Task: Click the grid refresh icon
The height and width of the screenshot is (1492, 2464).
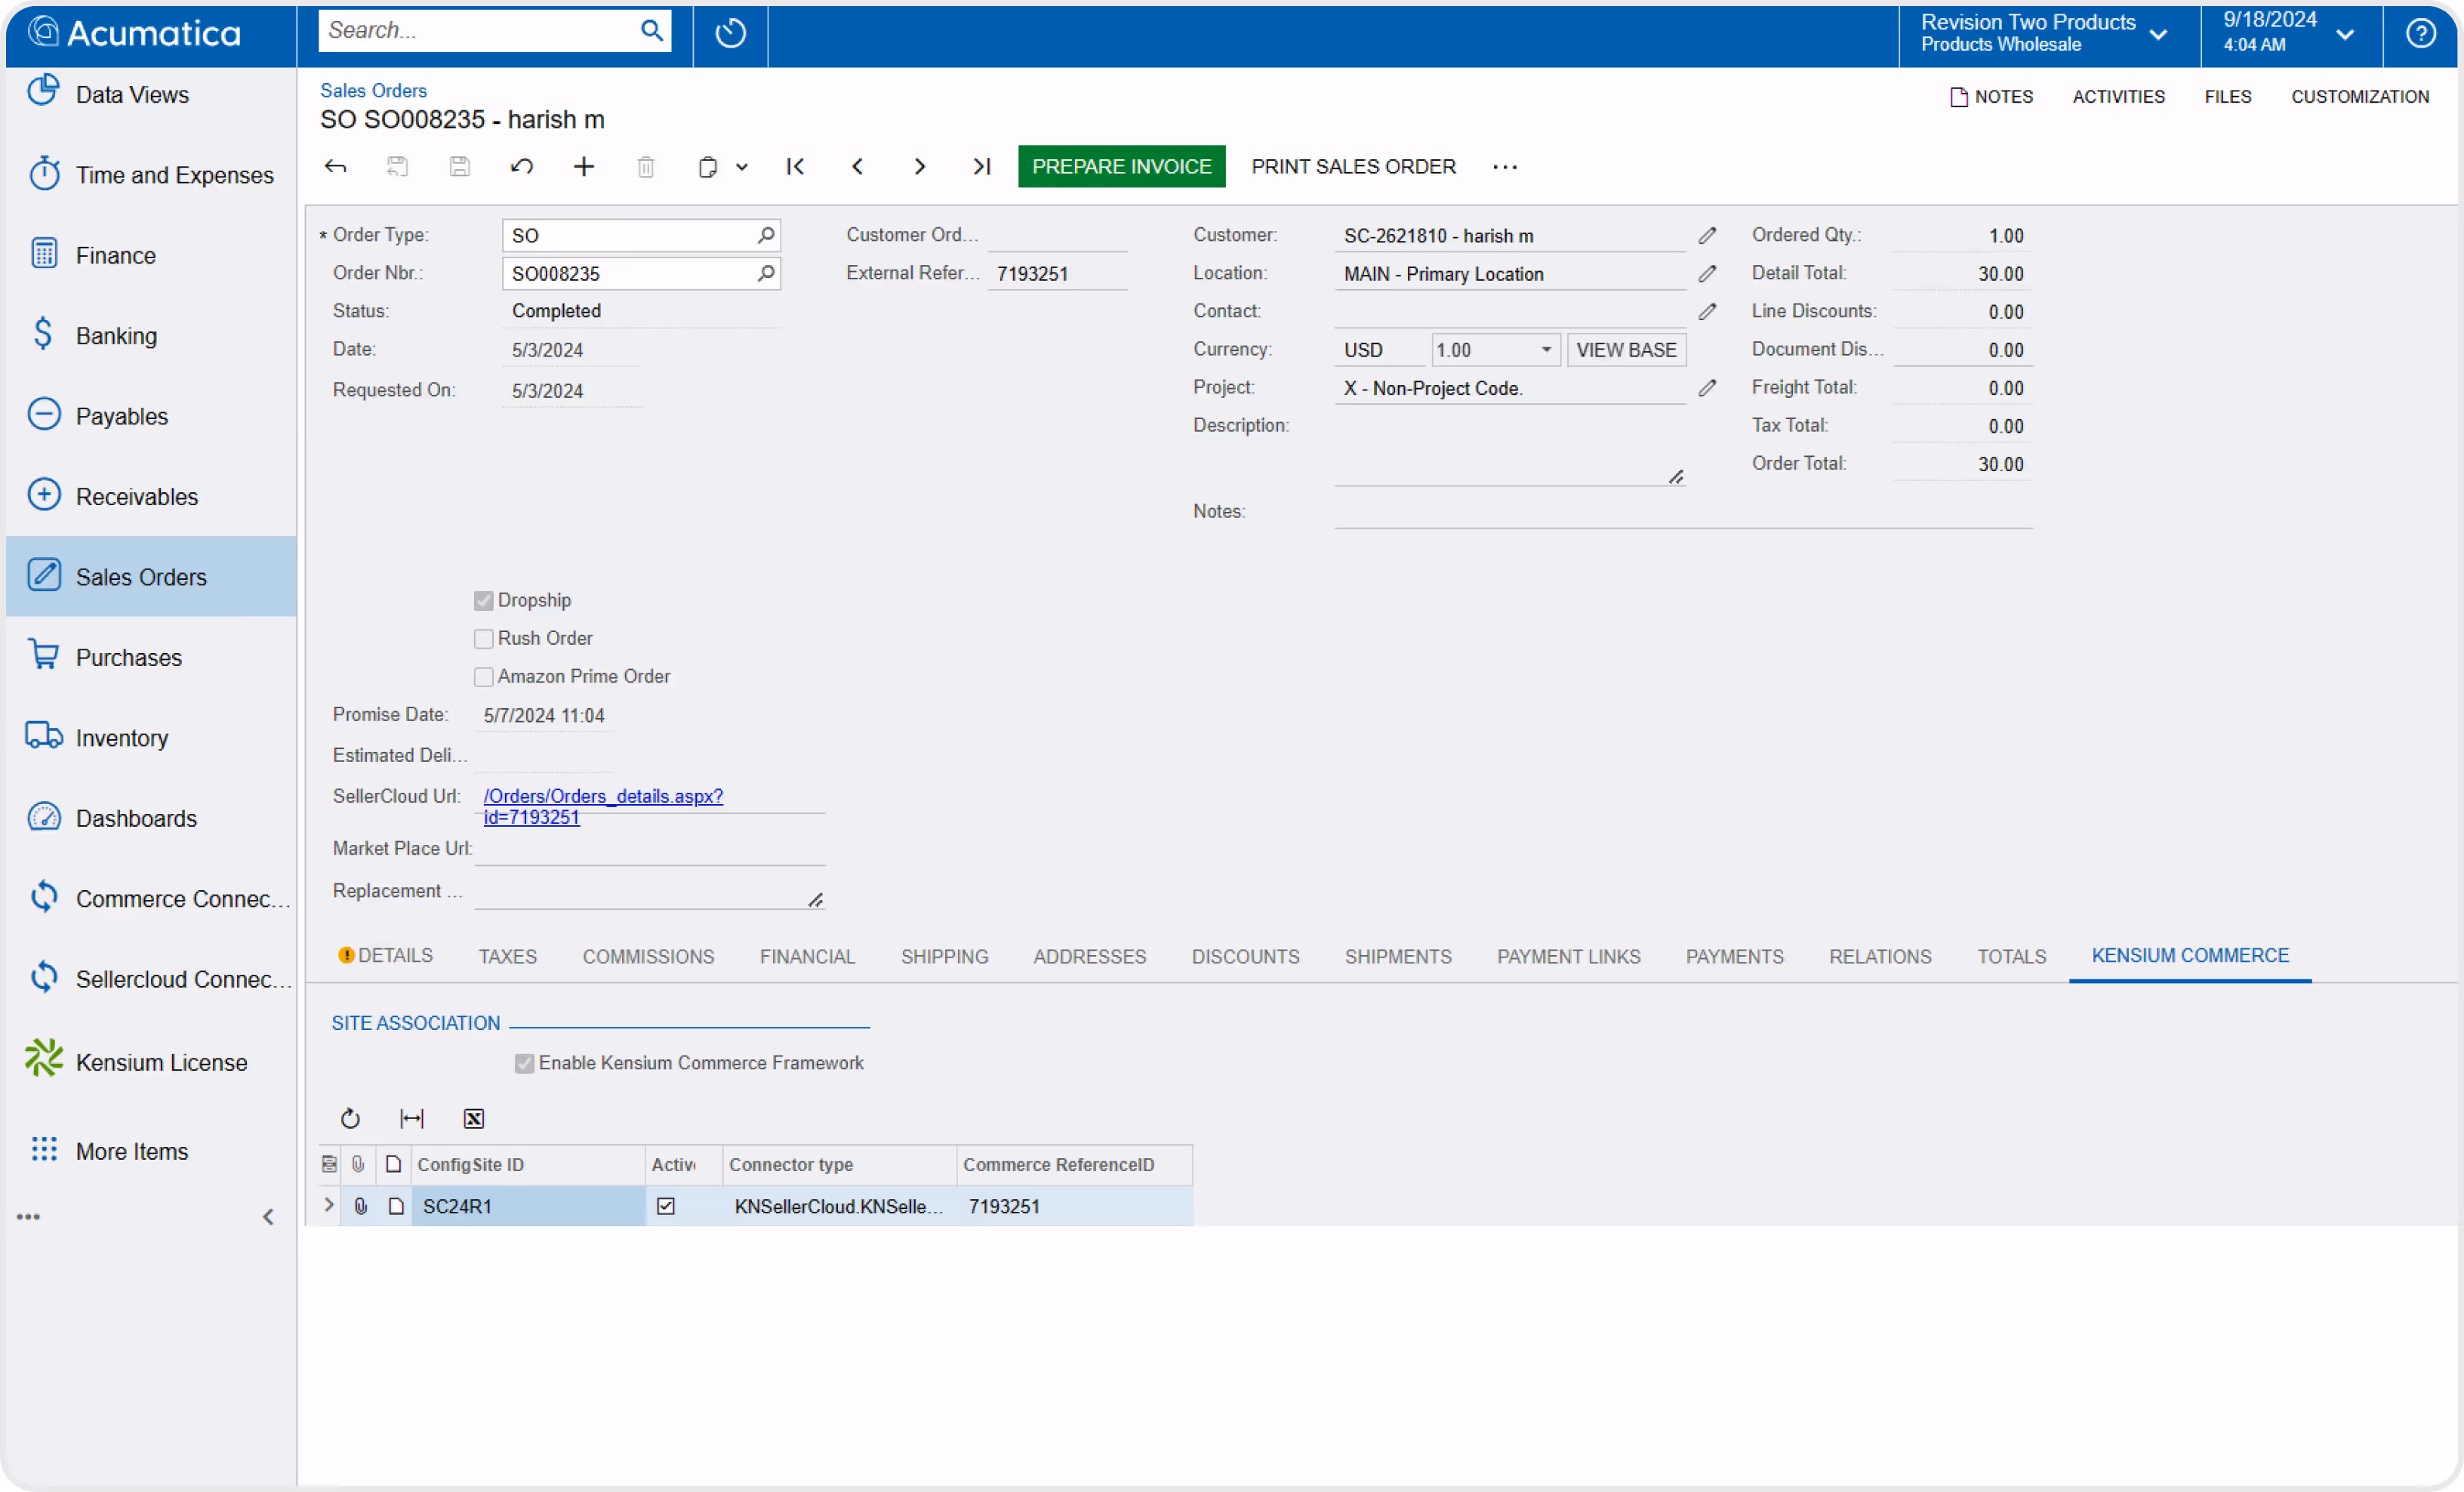Action: (350, 1118)
